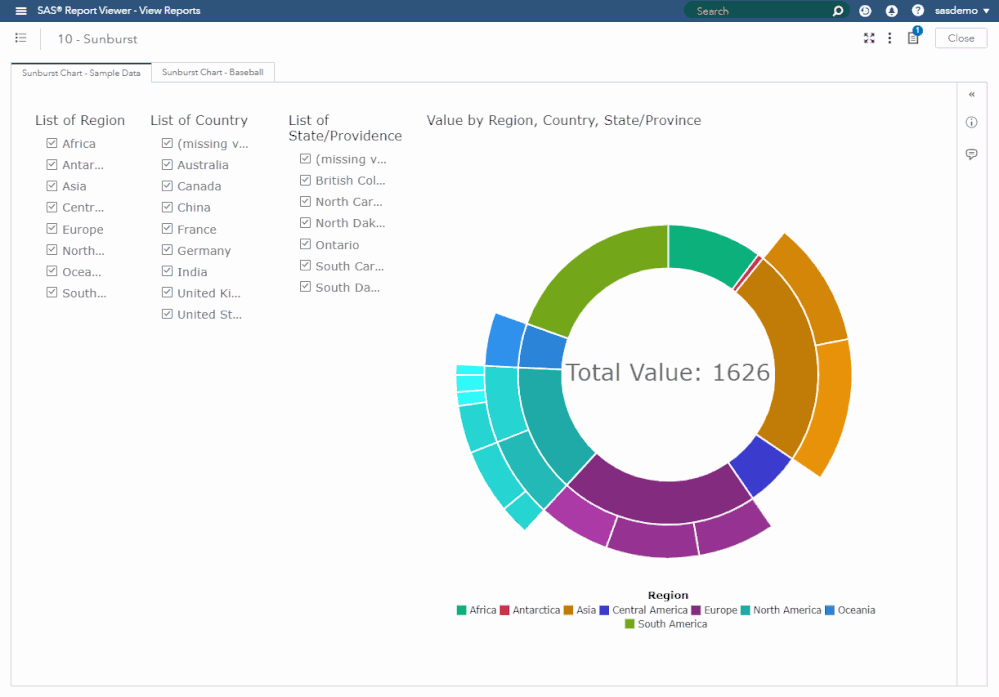Open the information icon in the right sidebar
Image resolution: width=999 pixels, height=697 pixels.
click(971, 123)
